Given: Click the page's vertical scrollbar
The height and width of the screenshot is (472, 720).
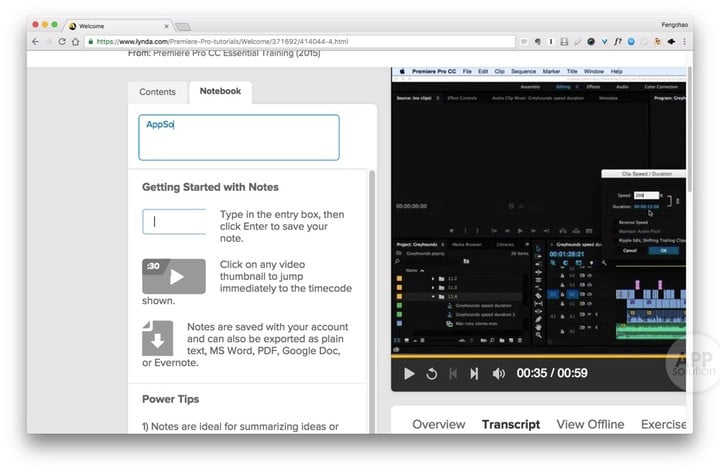Looking at the screenshot, I should tap(690, 129).
